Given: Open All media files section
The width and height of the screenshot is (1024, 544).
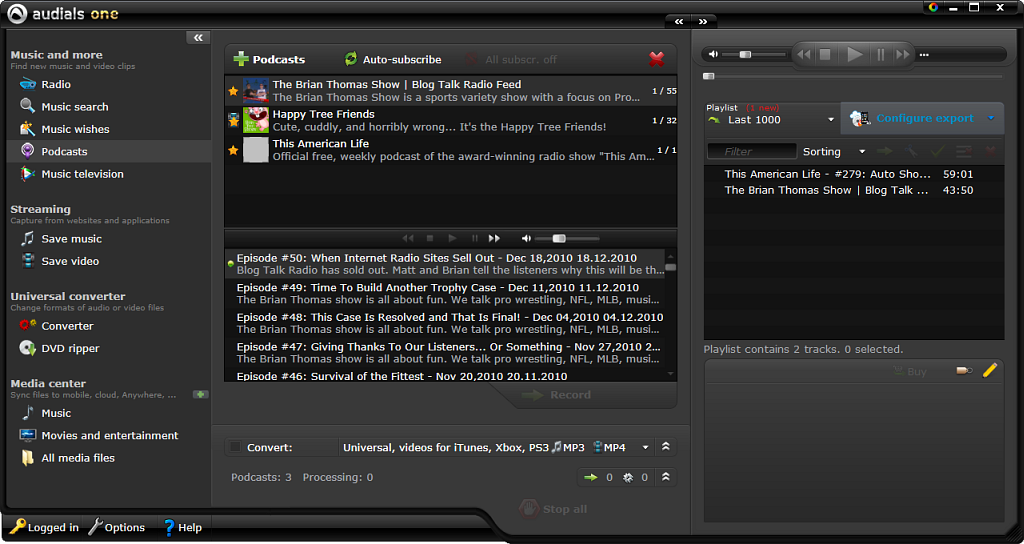Looking at the screenshot, I should pyautogui.click(x=78, y=458).
